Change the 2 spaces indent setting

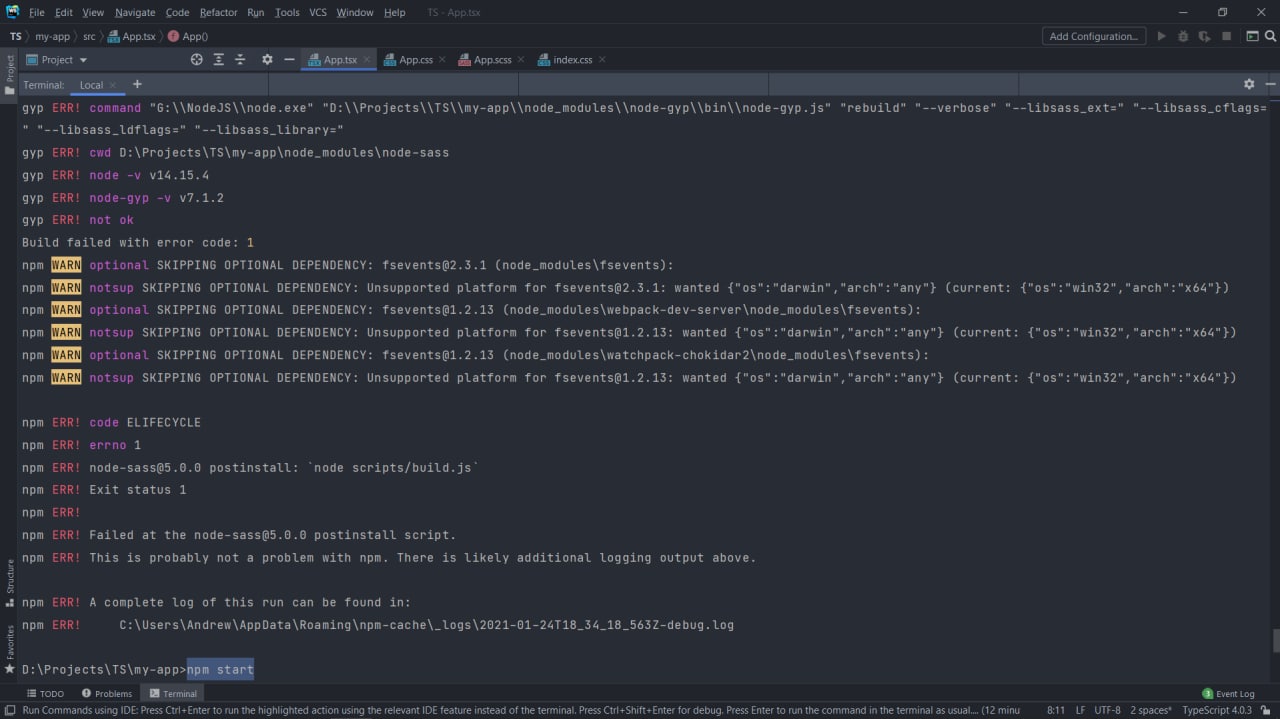(1151, 710)
